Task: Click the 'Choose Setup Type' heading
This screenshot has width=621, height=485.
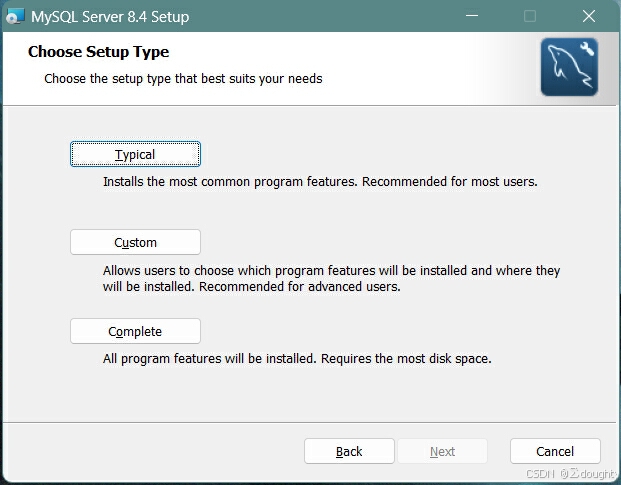Action: pos(99,52)
